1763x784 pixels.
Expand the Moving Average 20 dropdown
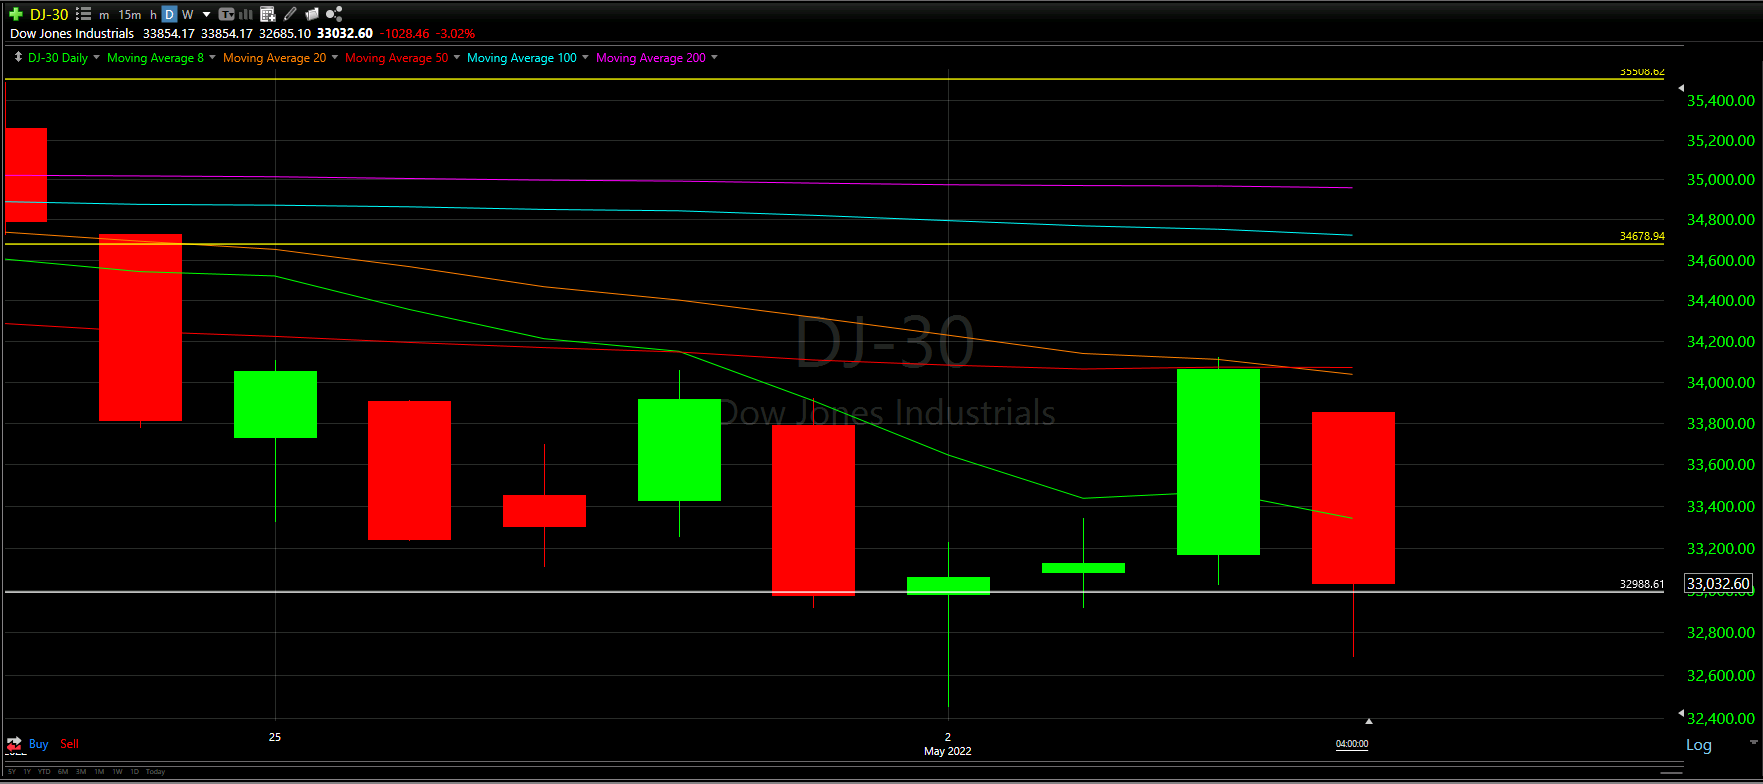tap(334, 57)
